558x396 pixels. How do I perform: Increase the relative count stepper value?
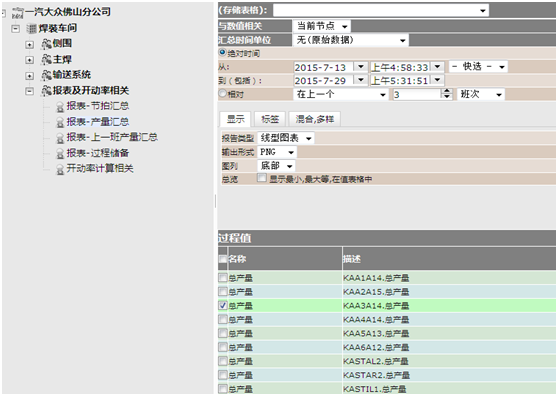click(x=447, y=92)
